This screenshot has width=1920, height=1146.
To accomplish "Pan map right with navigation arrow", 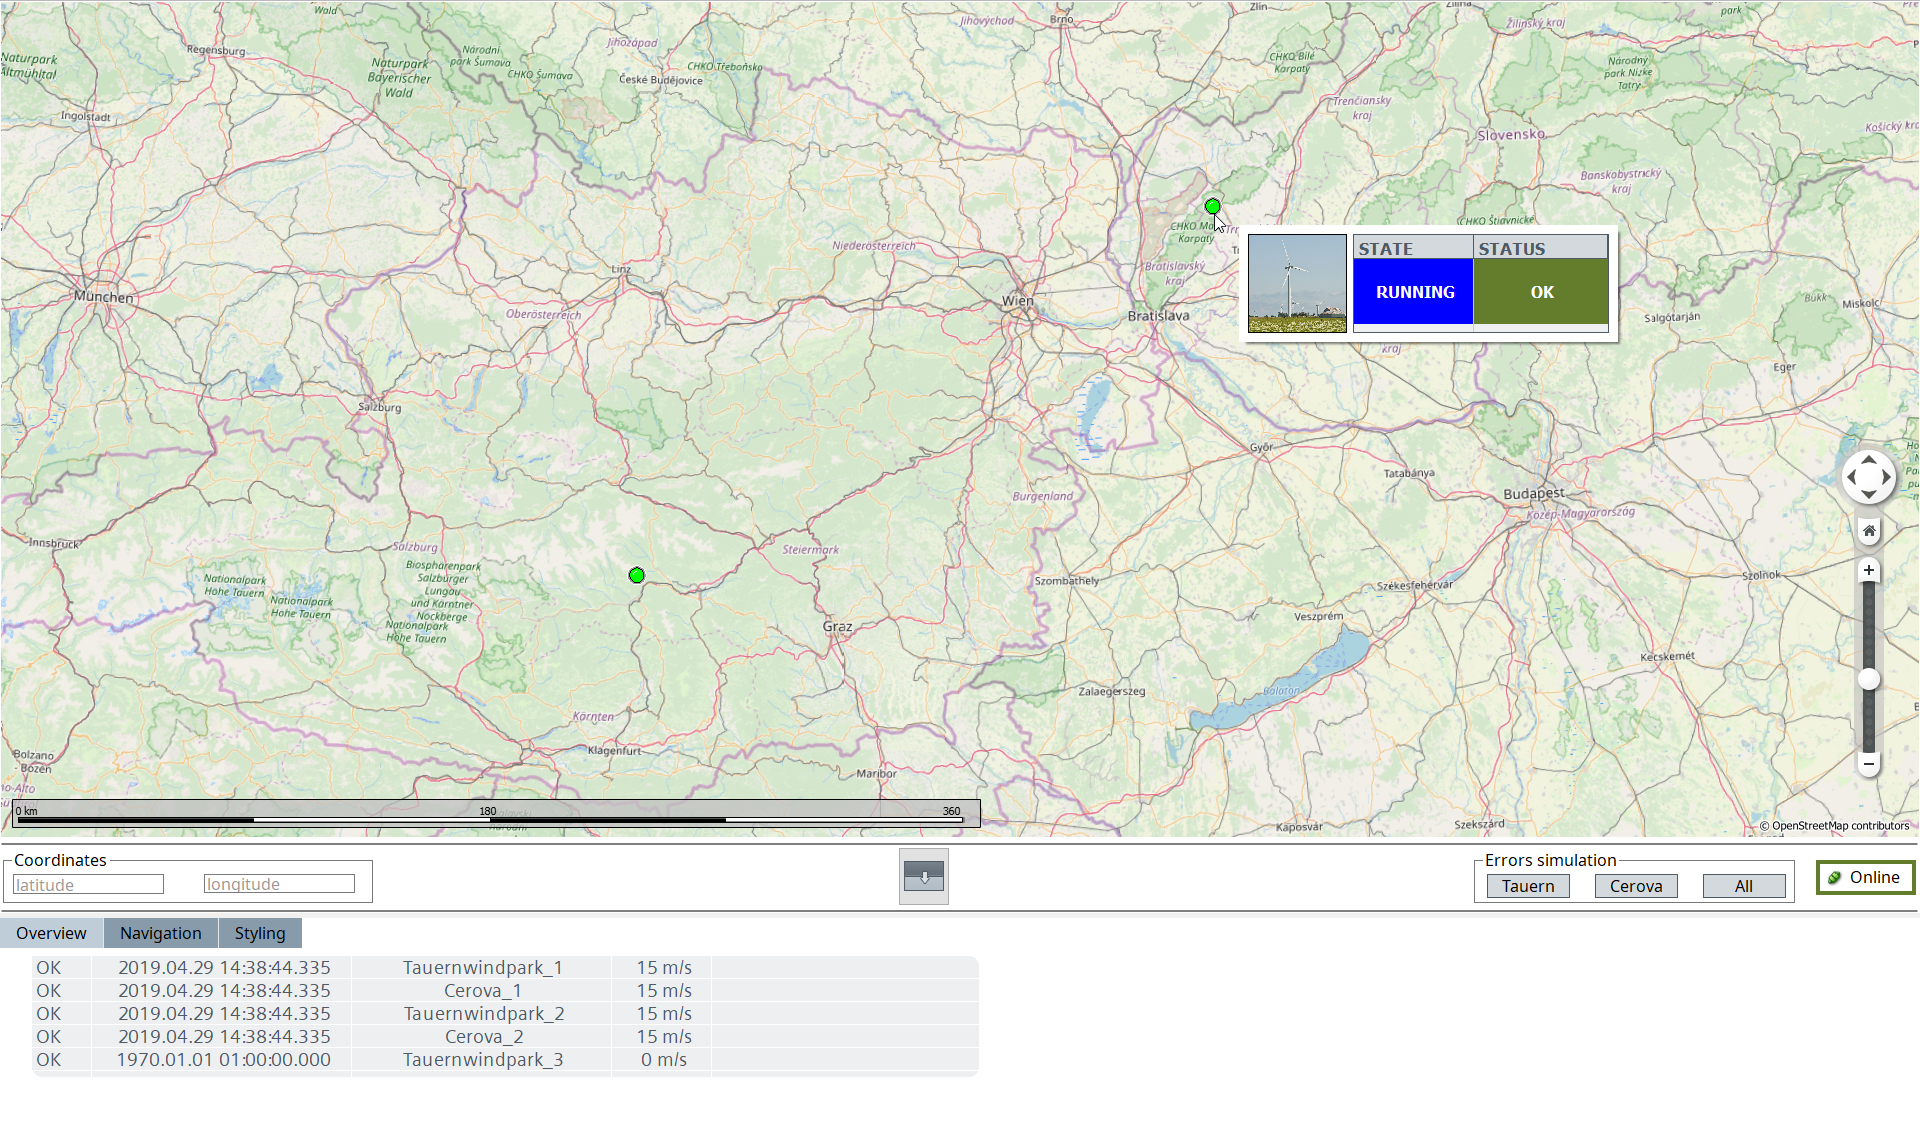I will coord(1886,478).
